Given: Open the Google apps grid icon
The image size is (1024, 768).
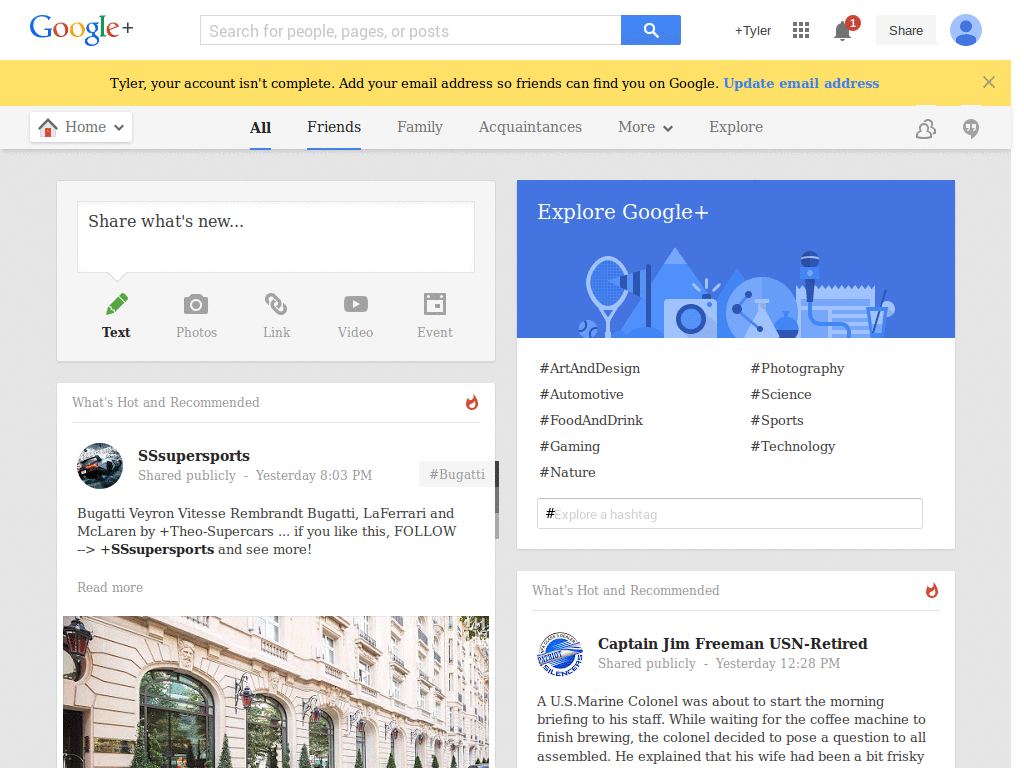Looking at the screenshot, I should point(801,30).
